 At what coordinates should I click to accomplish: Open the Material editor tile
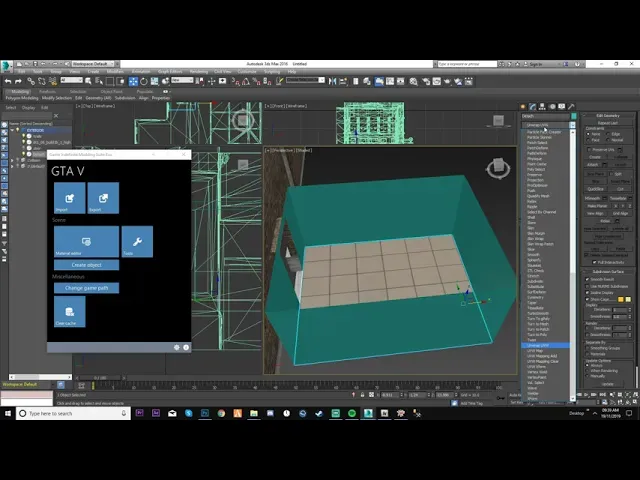click(x=86, y=241)
